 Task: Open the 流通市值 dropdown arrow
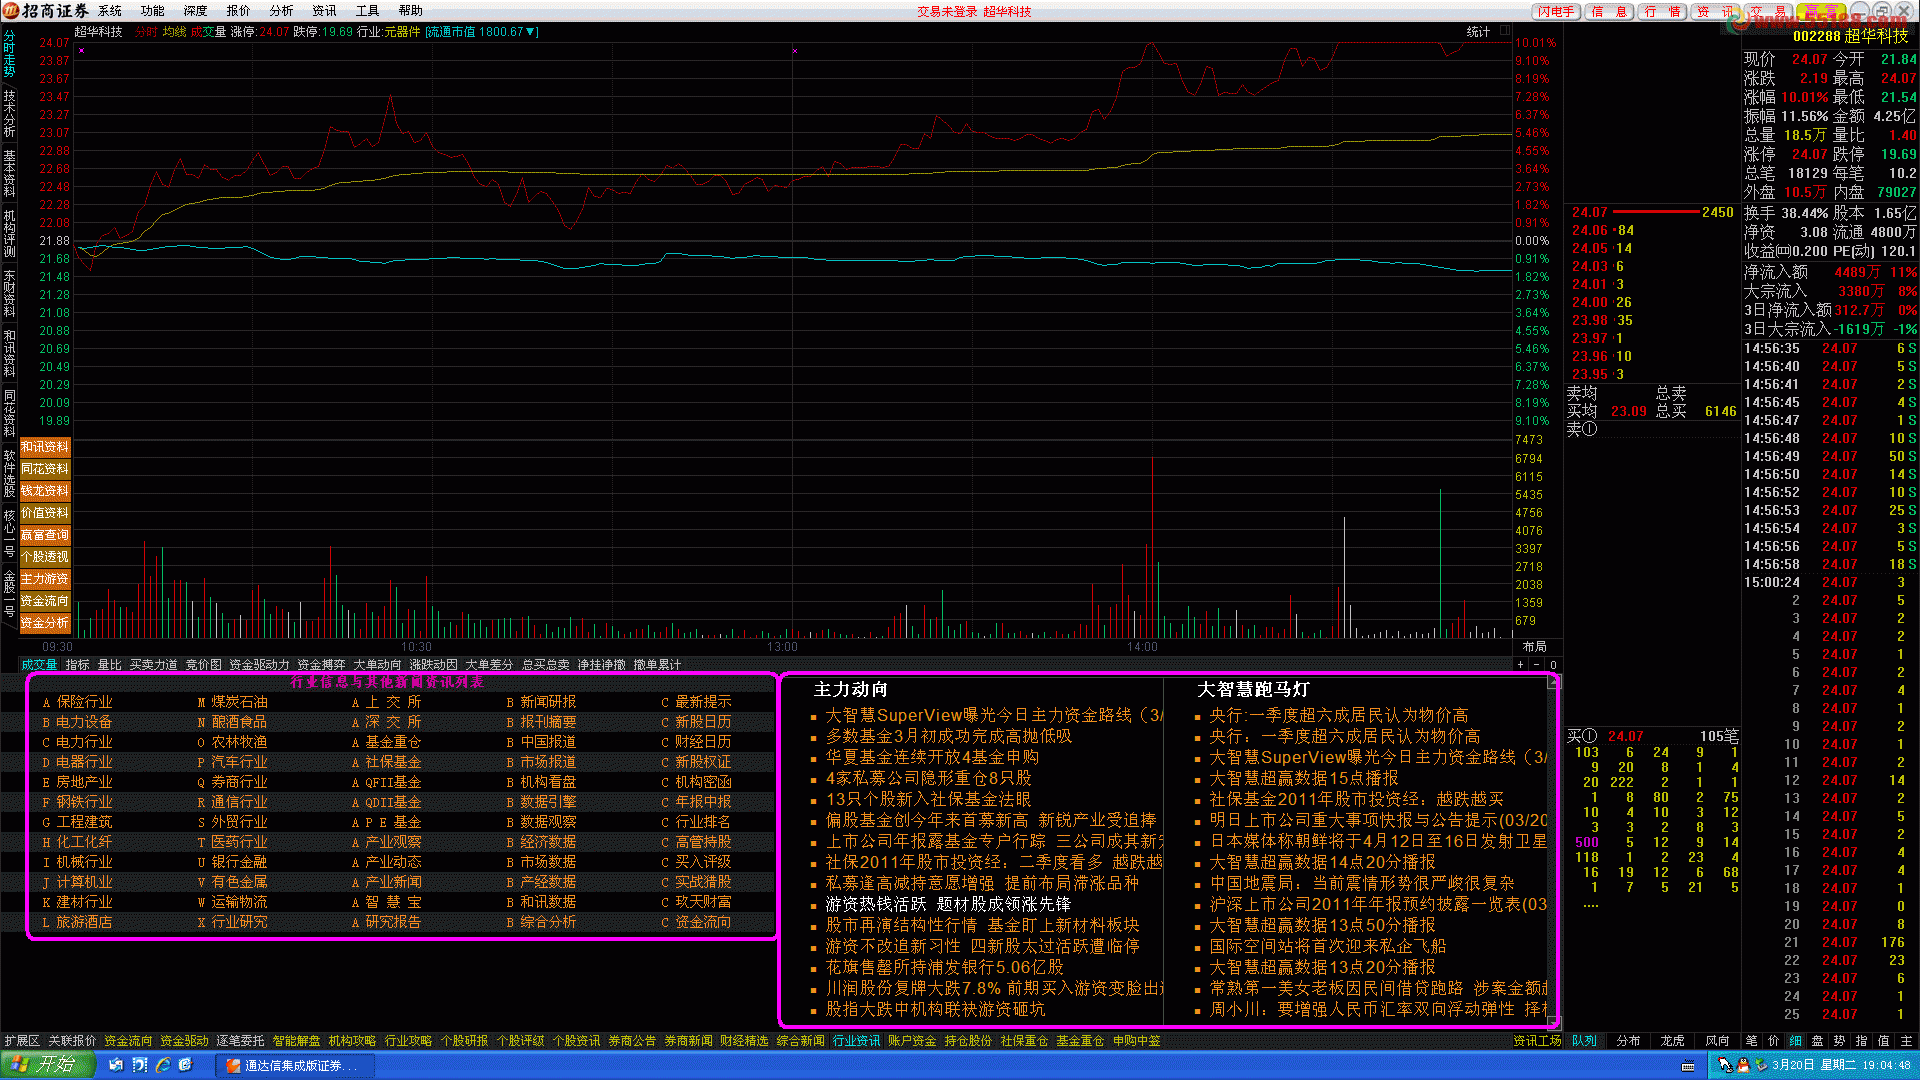[530, 32]
